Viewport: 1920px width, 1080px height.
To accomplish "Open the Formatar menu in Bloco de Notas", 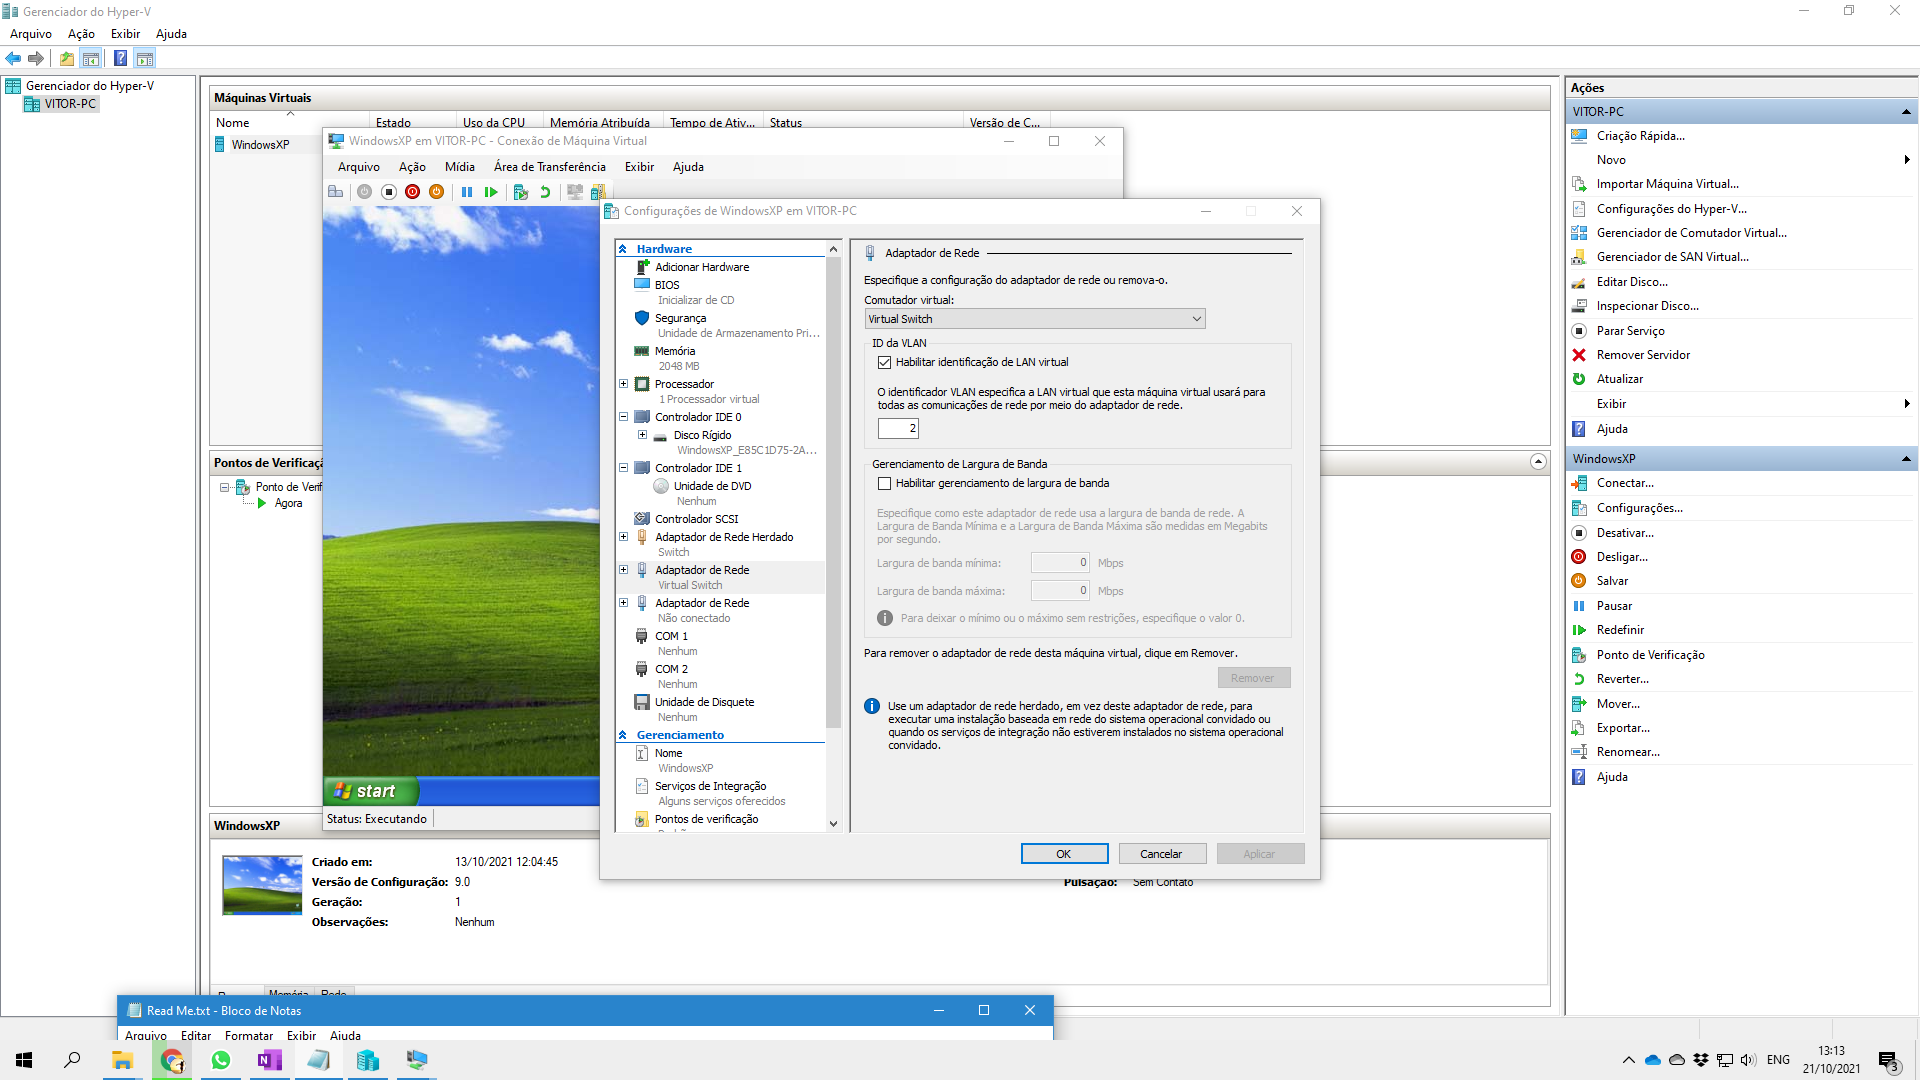I will 248,1035.
